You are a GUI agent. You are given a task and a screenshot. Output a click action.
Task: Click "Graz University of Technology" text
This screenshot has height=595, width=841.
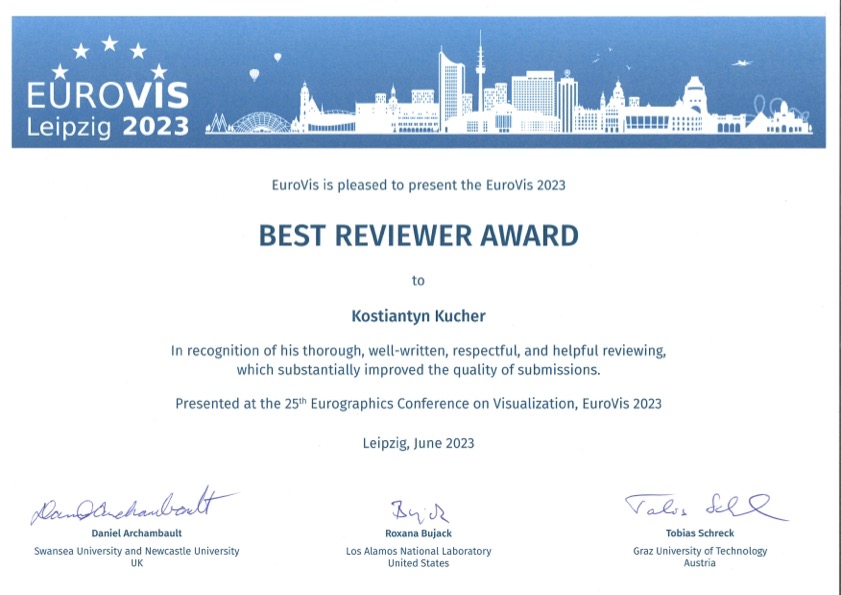[x=700, y=551]
